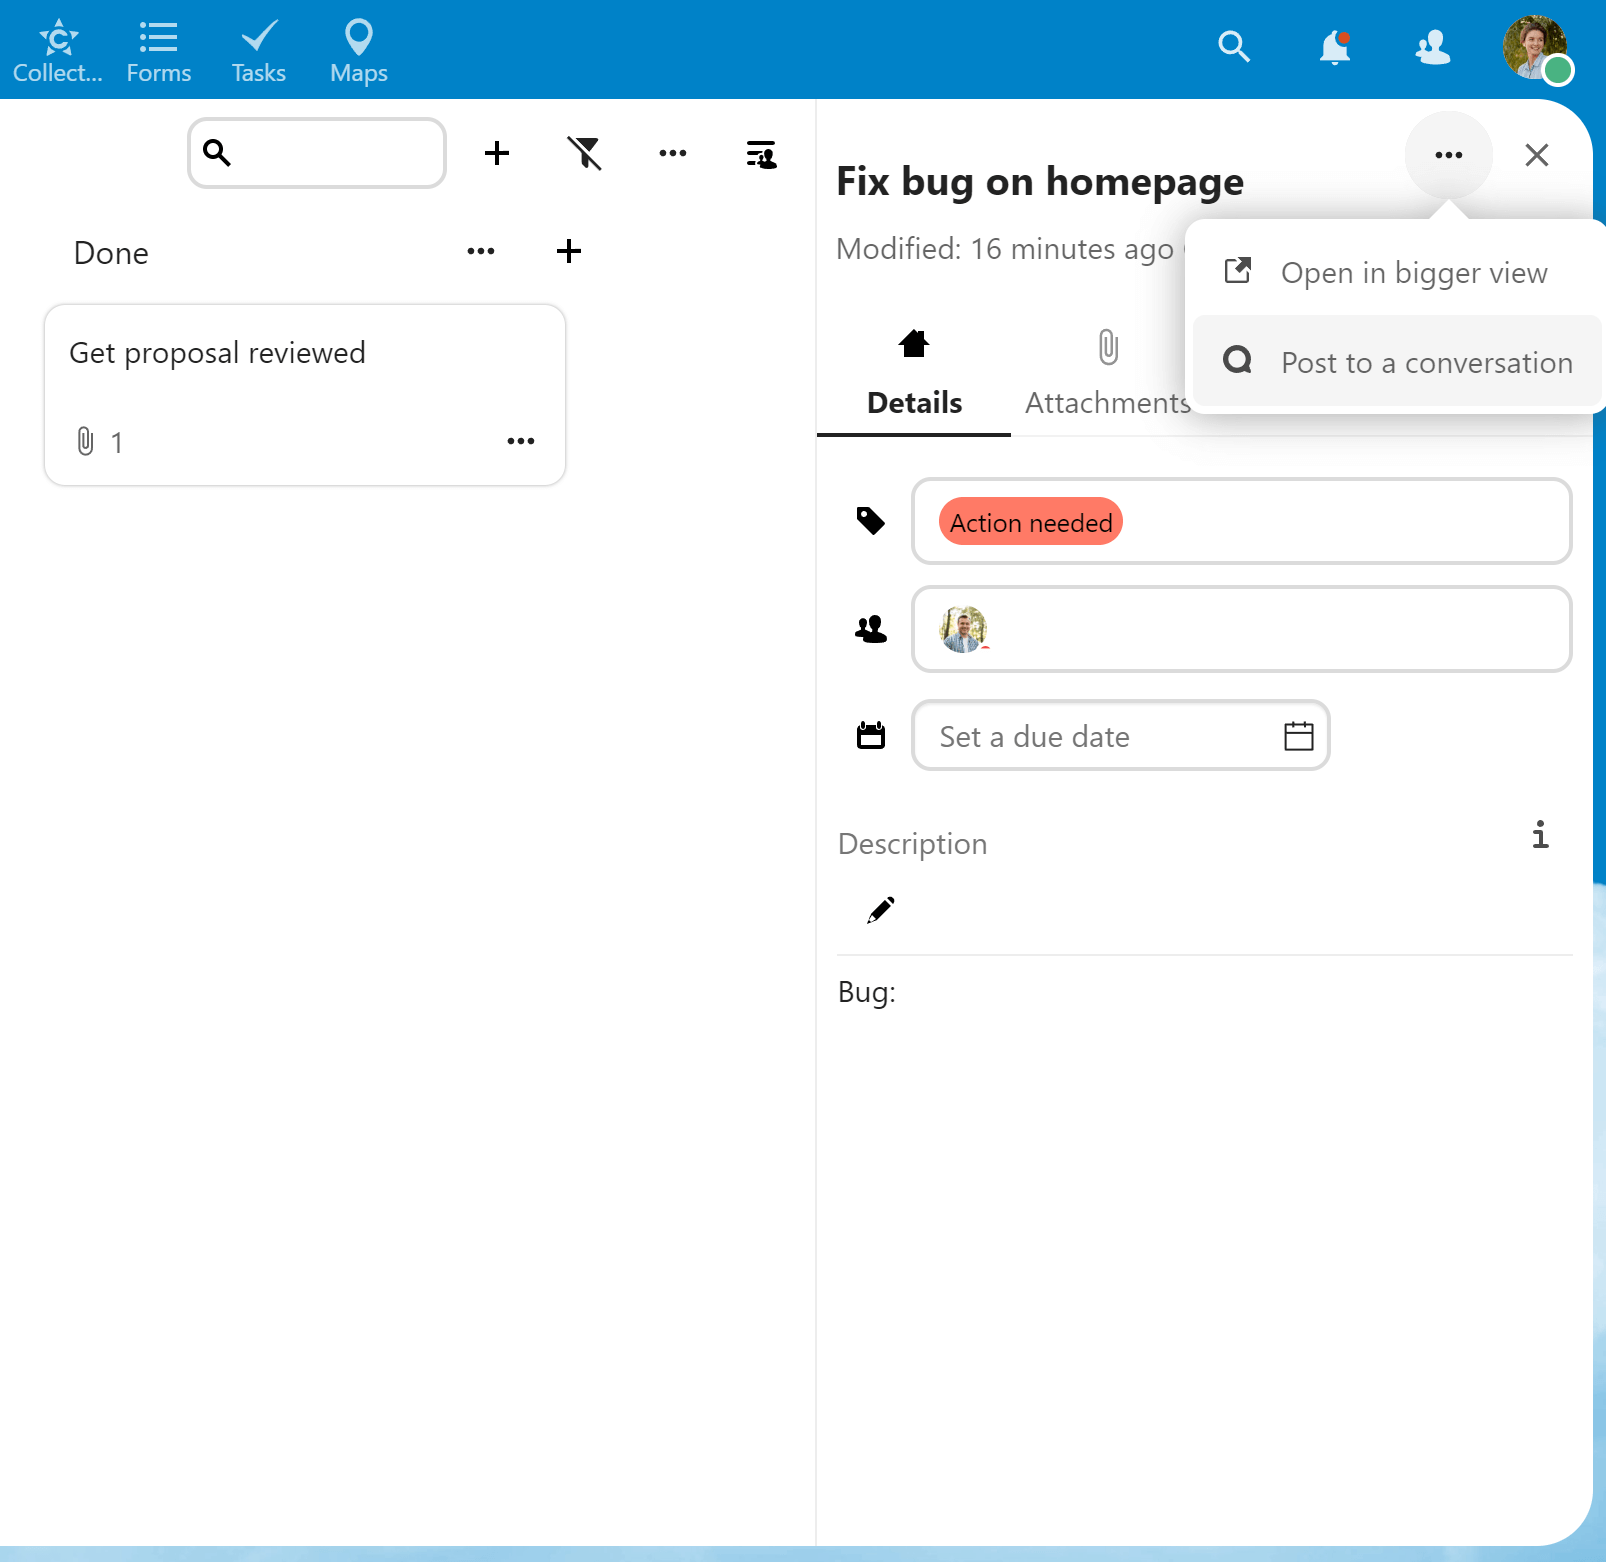This screenshot has height=1562, width=1606.
Task: Open the Maps app
Action: (x=359, y=51)
